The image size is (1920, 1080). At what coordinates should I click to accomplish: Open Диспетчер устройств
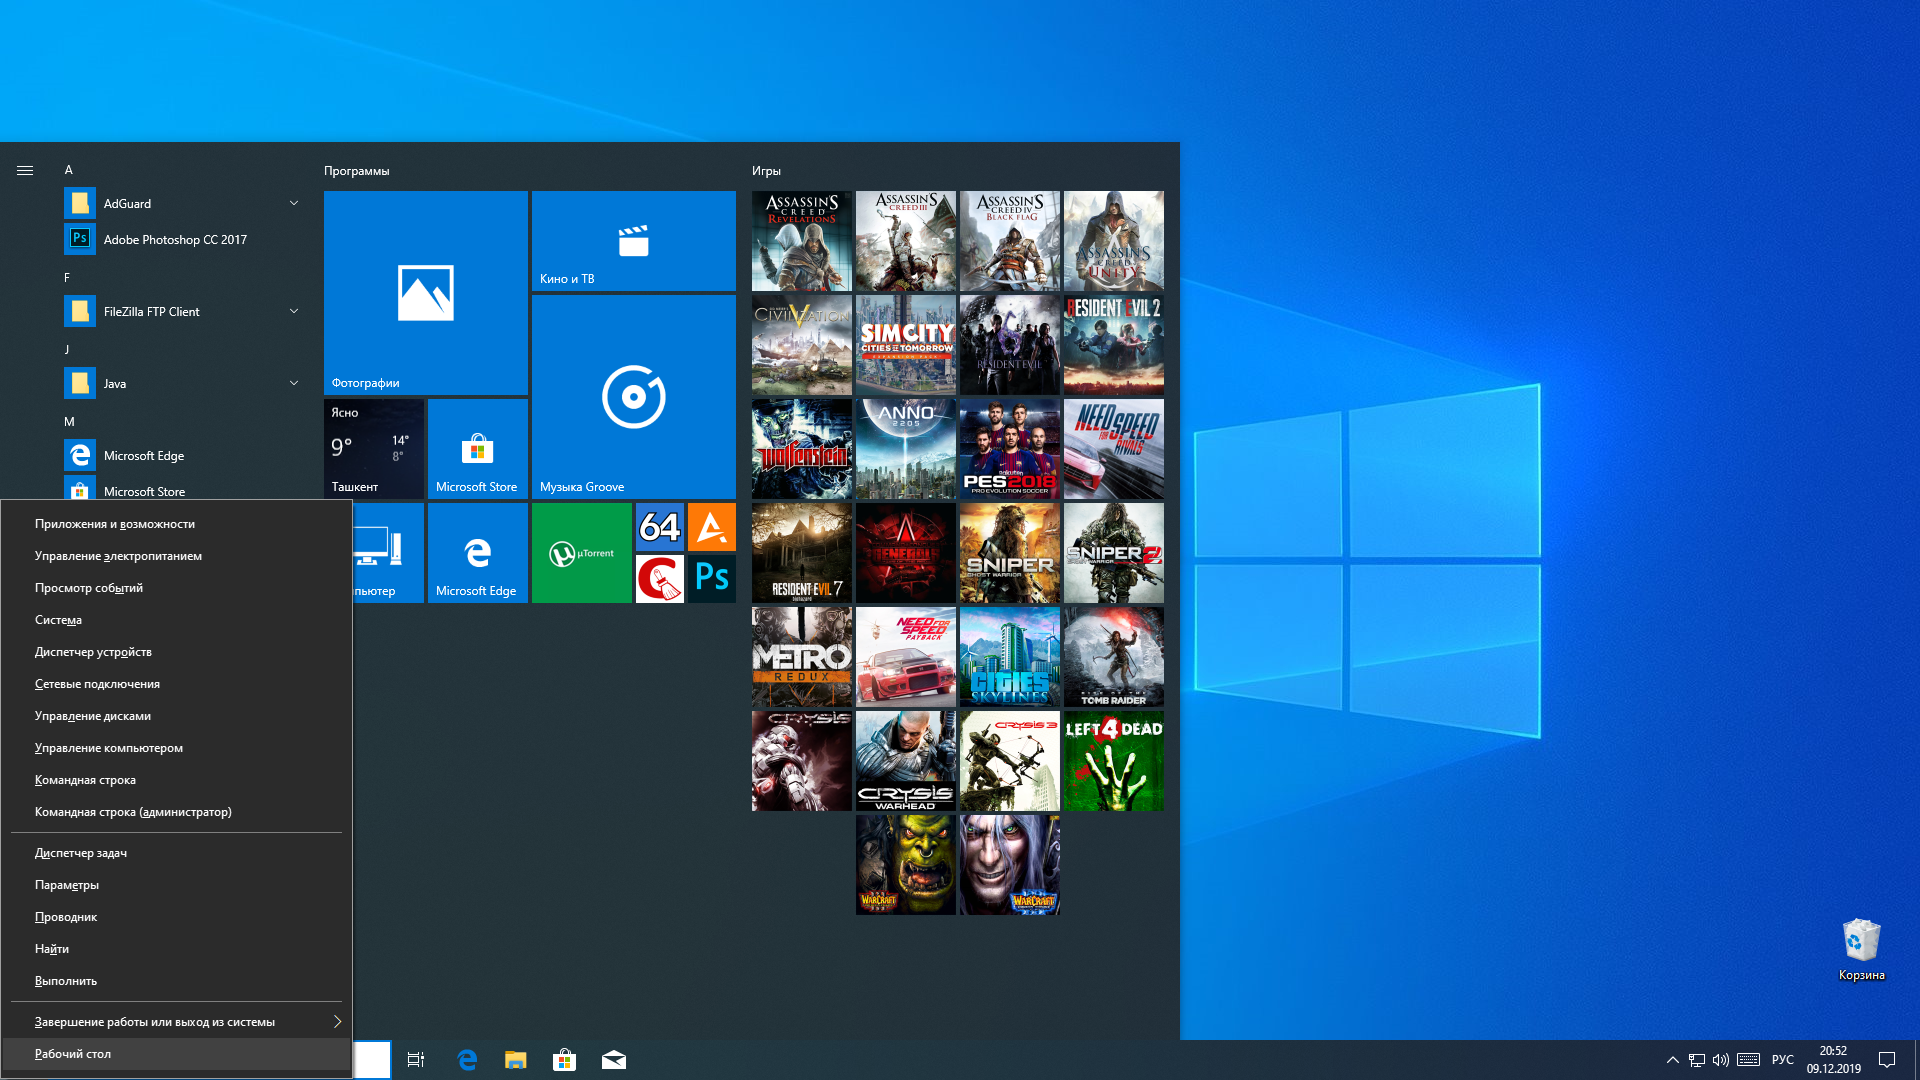[177, 652]
